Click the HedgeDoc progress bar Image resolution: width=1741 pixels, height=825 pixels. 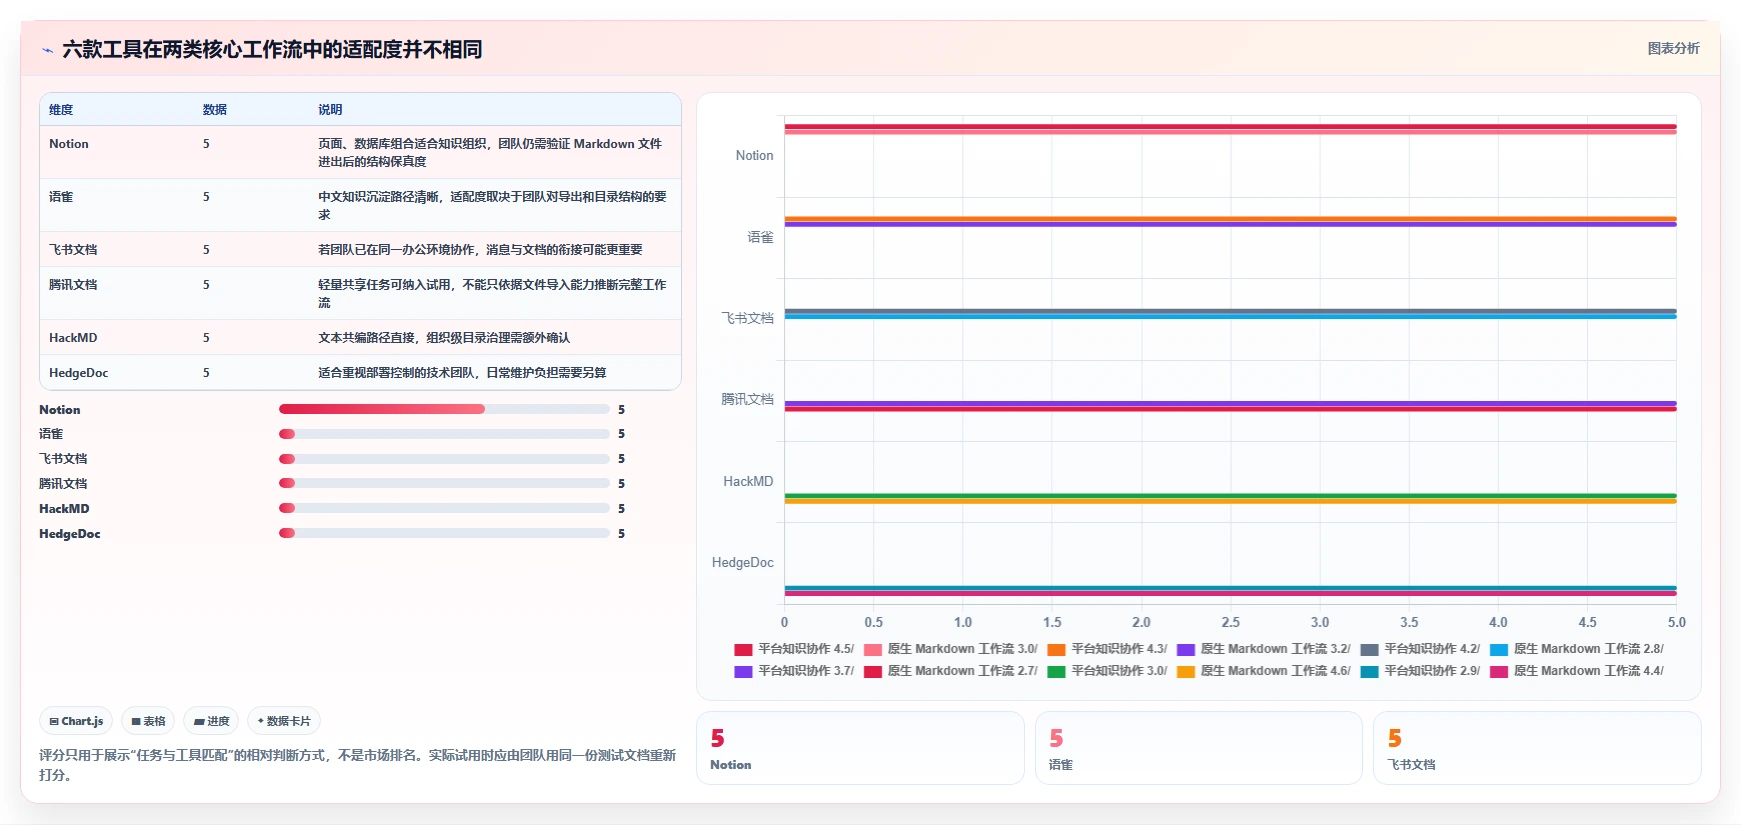coord(444,533)
